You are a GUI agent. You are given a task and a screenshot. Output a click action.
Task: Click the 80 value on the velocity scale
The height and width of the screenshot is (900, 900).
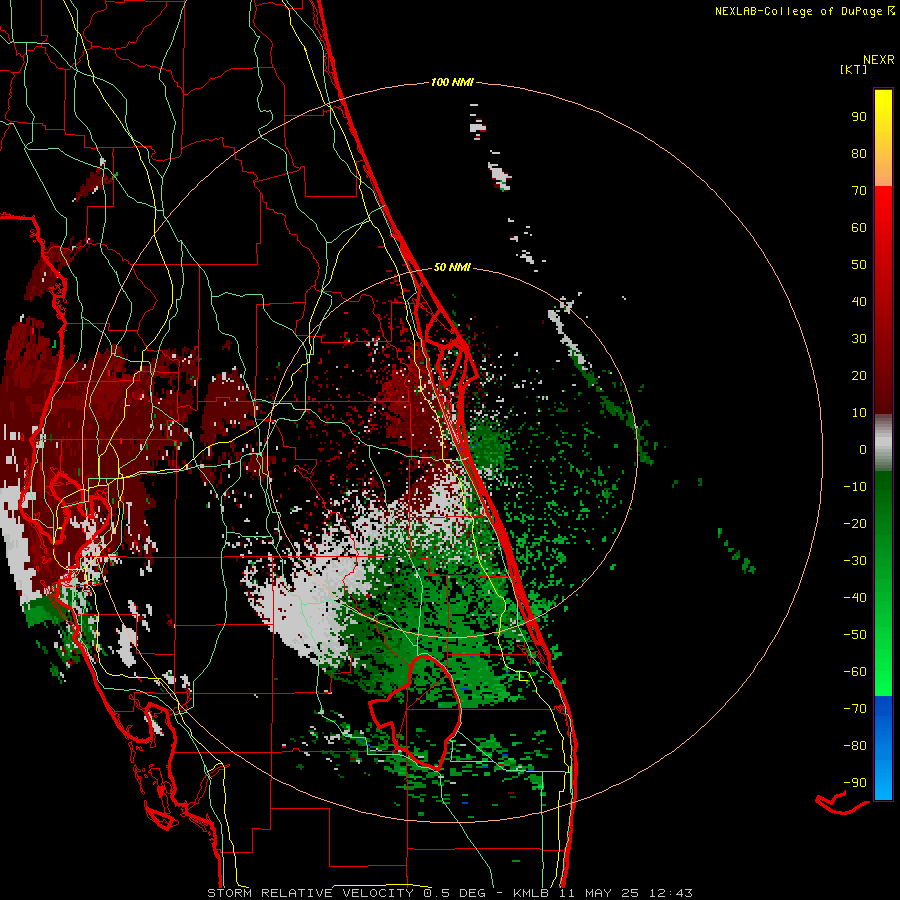[859, 153]
